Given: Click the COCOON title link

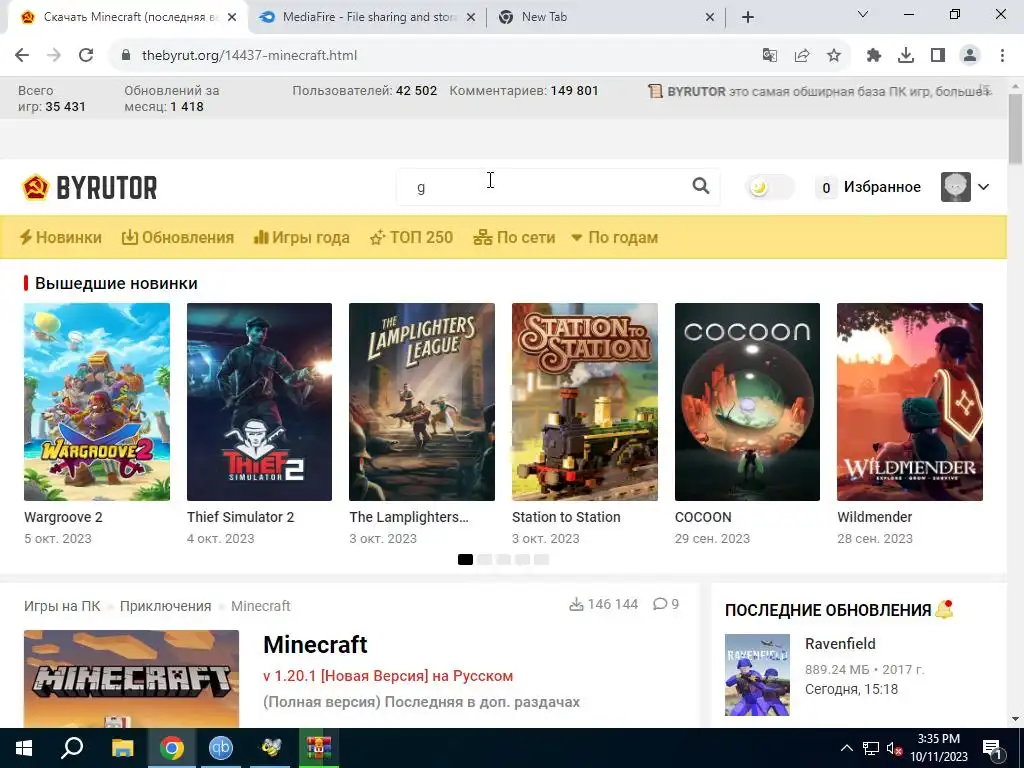Looking at the screenshot, I should click(x=703, y=517).
